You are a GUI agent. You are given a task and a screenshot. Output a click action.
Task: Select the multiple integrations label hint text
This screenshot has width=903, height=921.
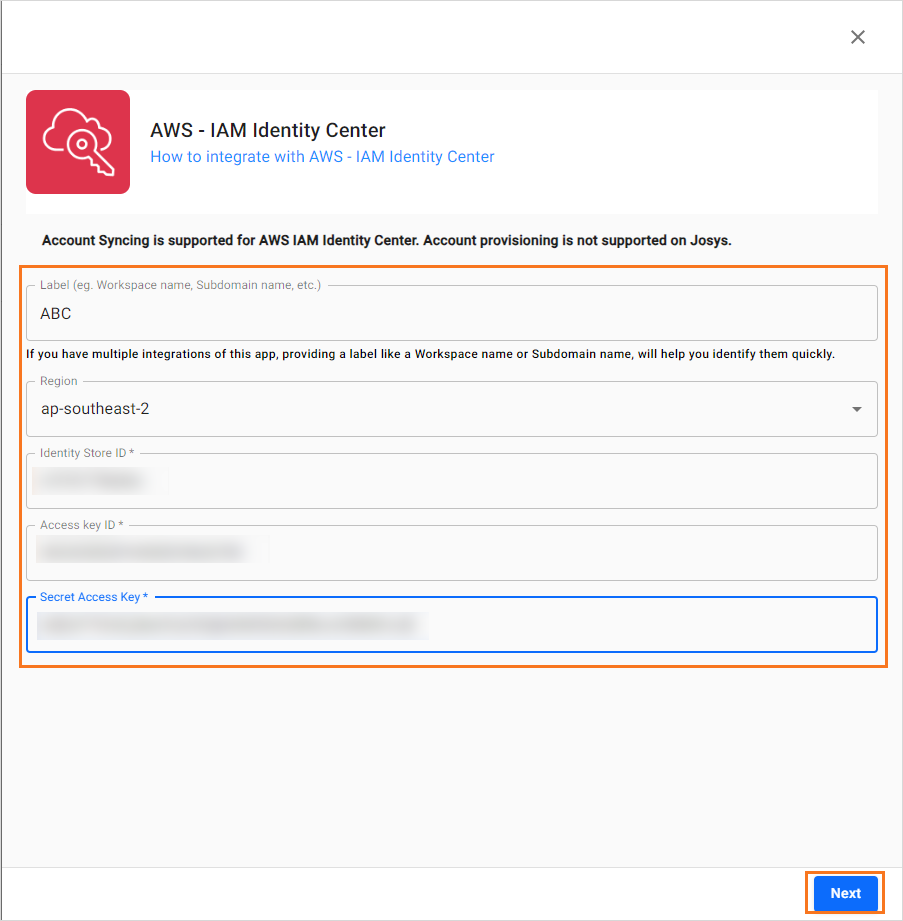430,354
